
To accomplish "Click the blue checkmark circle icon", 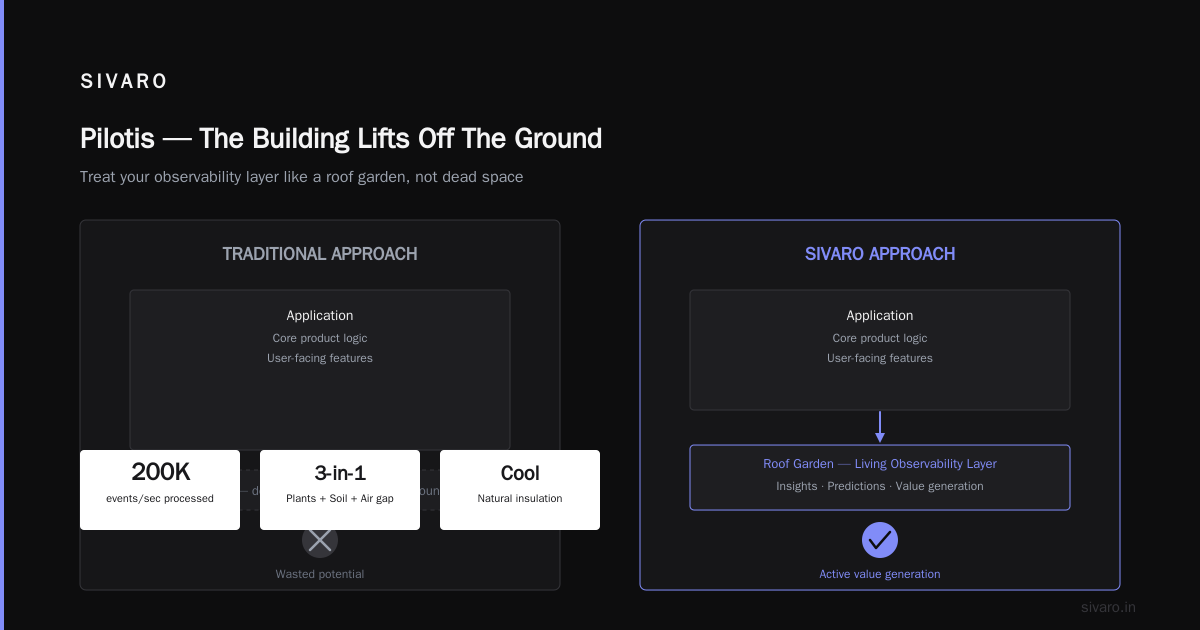I will click(880, 540).
